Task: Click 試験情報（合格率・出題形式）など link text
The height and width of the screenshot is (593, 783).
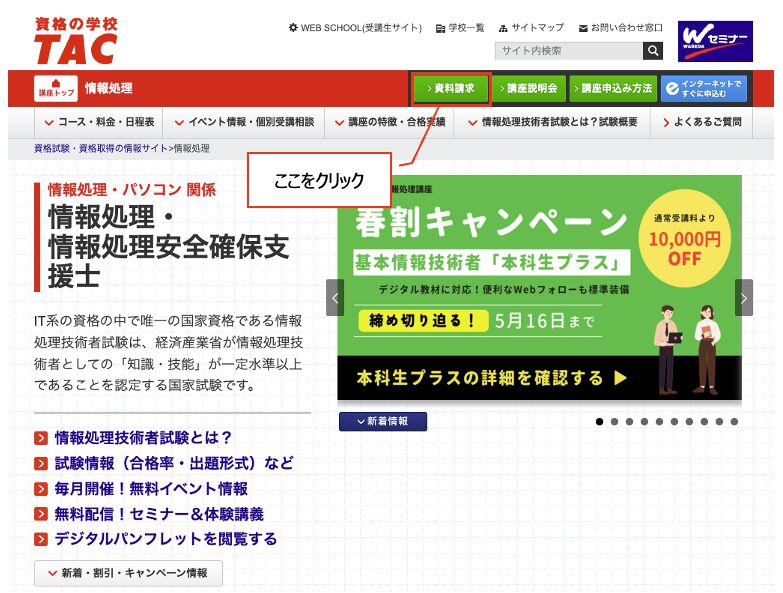Action: click(x=174, y=463)
